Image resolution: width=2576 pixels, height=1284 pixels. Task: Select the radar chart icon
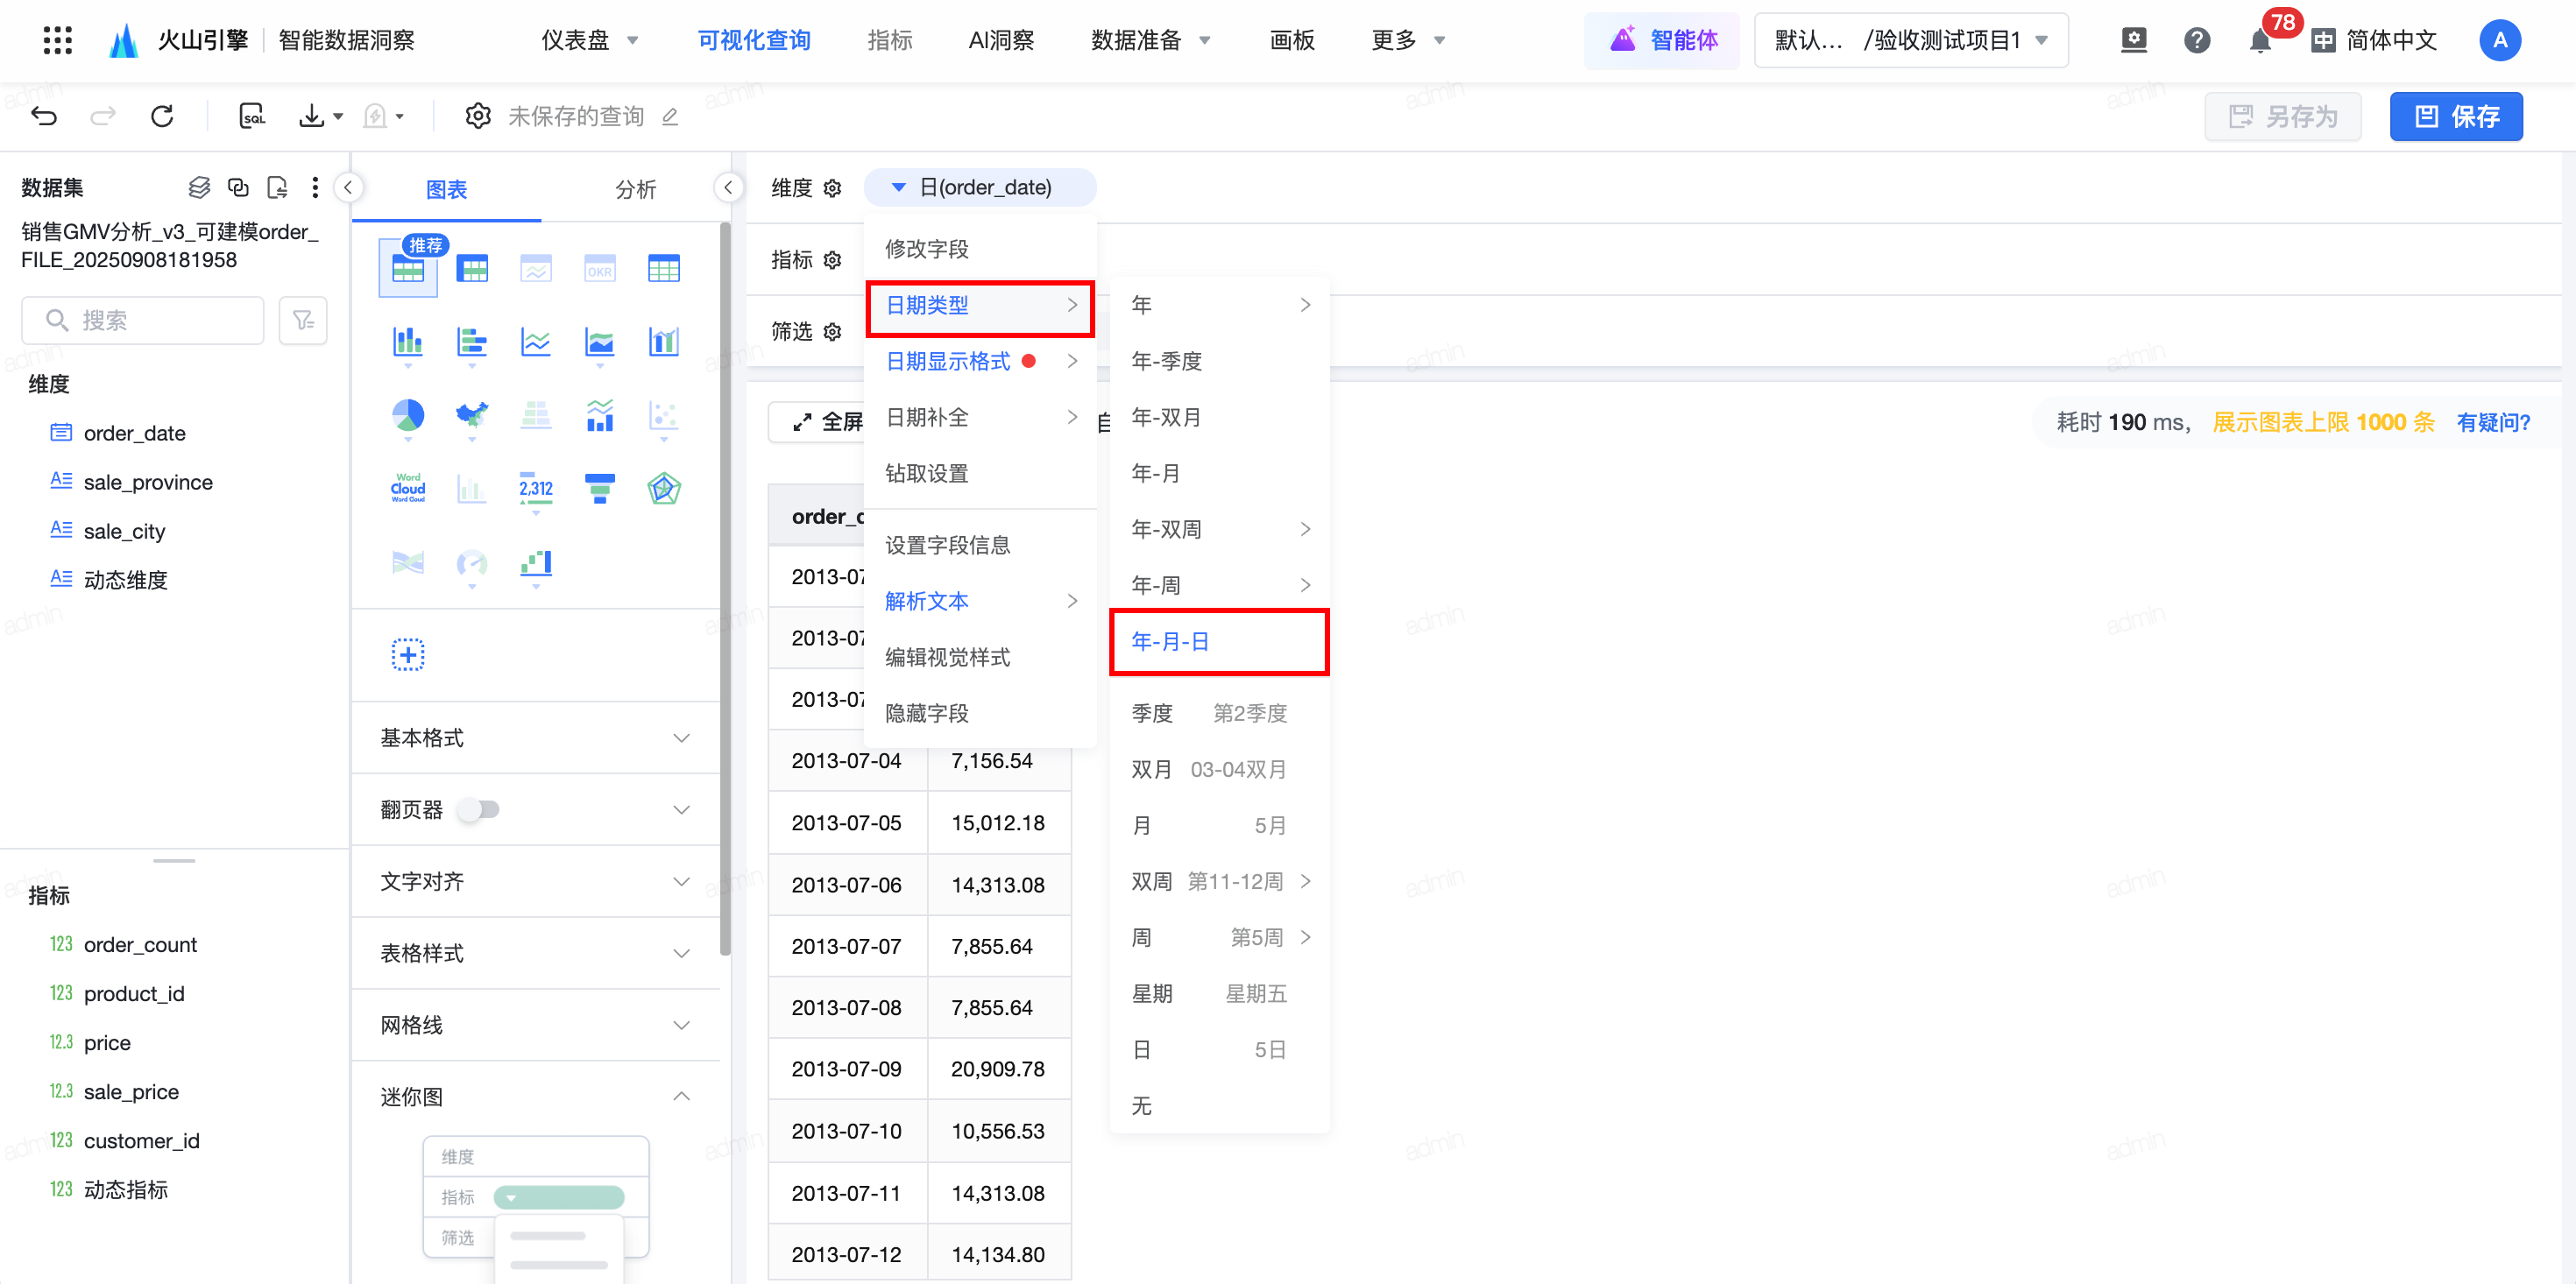[663, 488]
